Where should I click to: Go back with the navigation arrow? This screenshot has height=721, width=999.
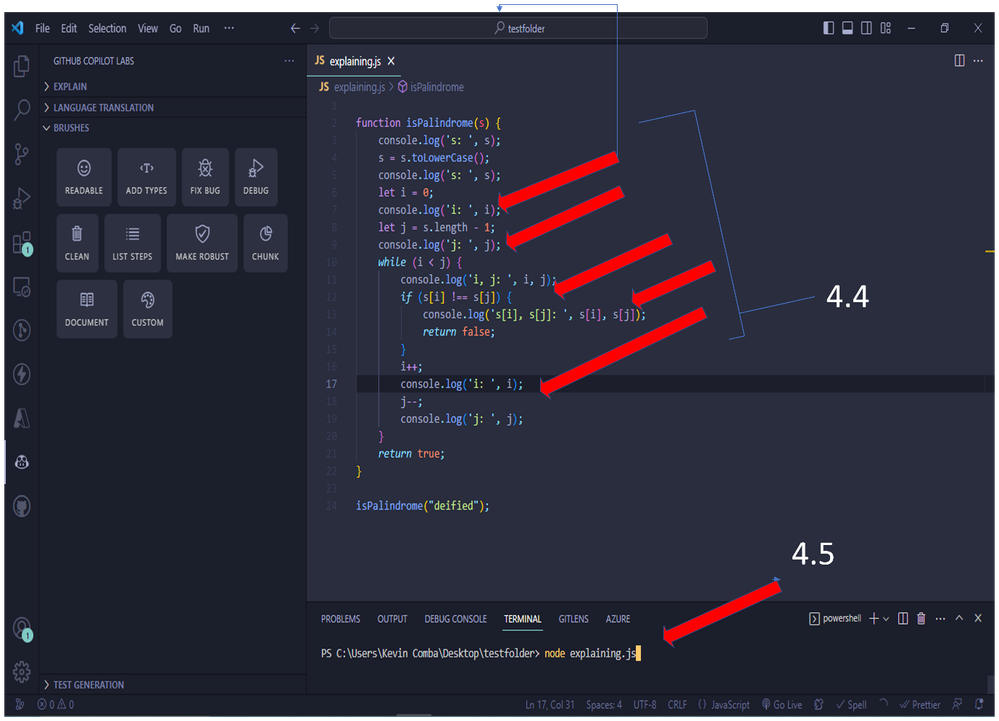(295, 28)
